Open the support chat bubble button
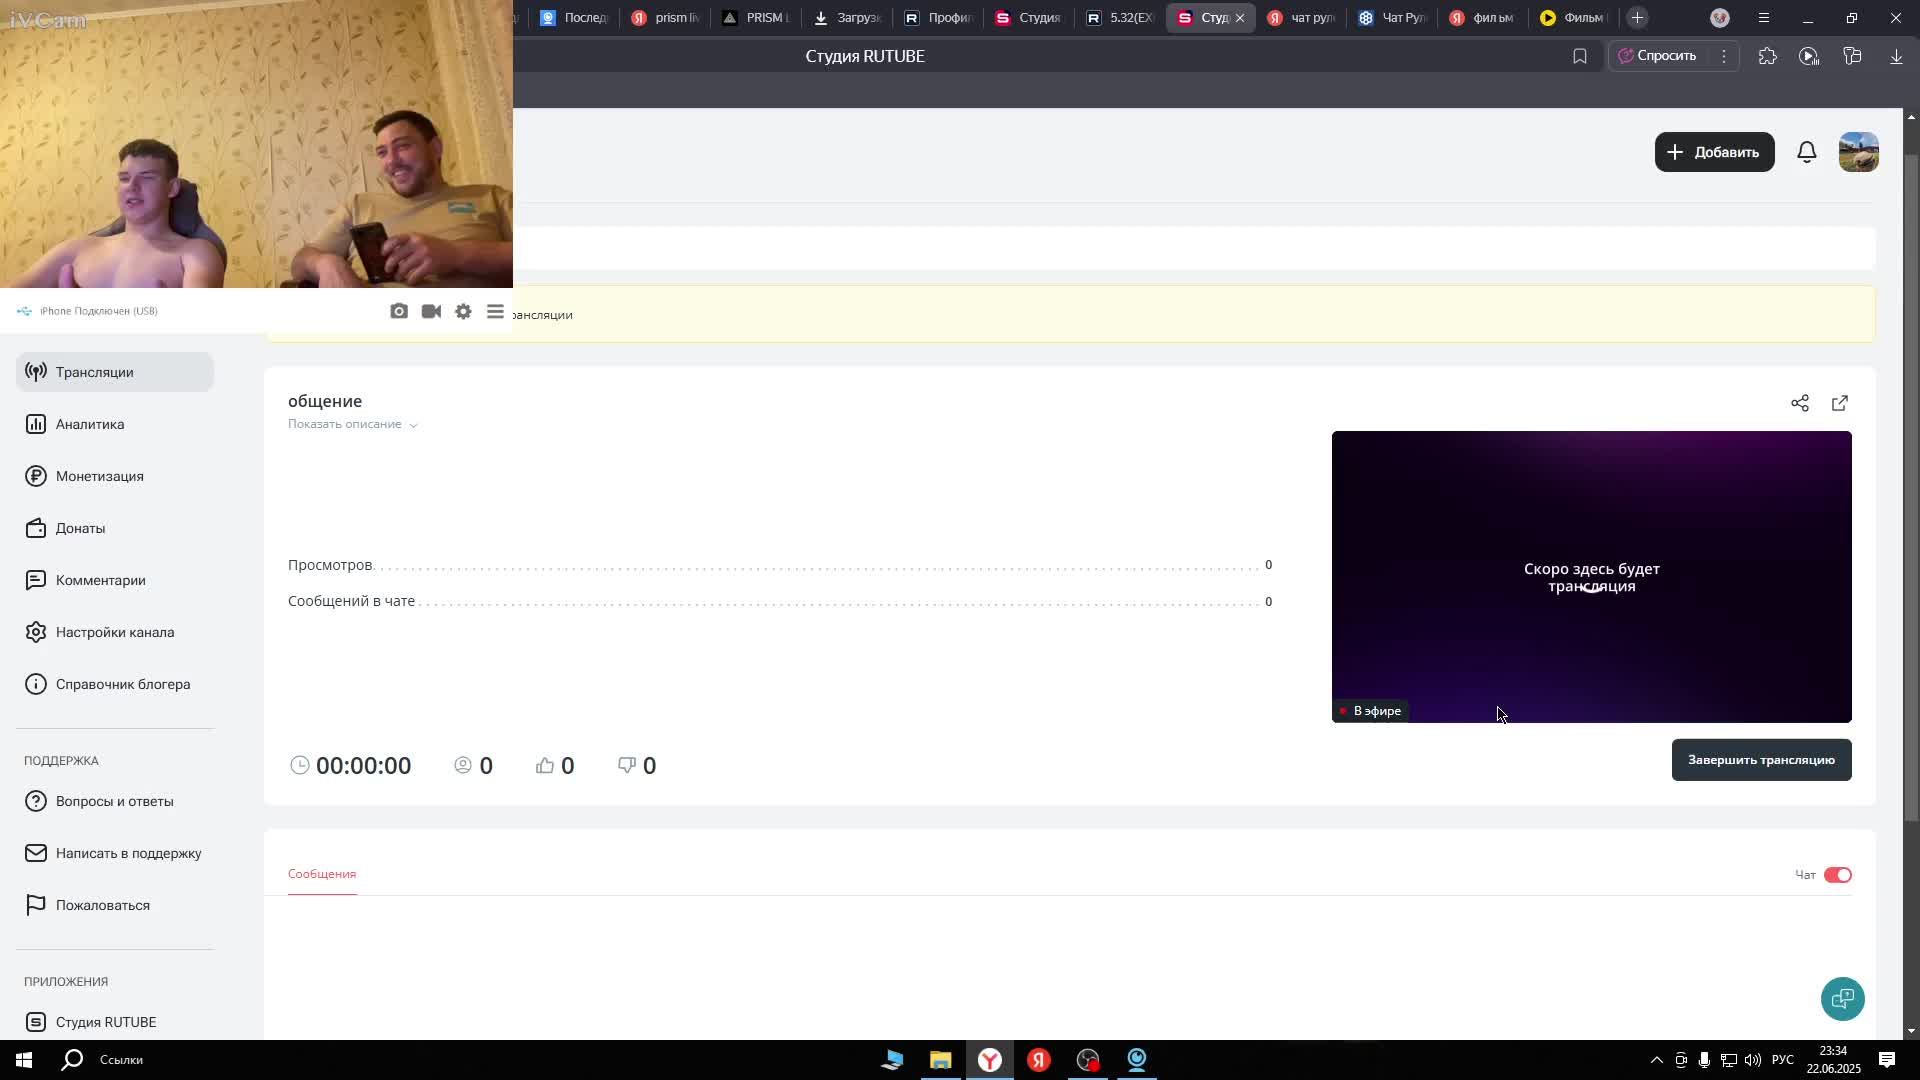This screenshot has height=1080, width=1920. (x=1842, y=998)
